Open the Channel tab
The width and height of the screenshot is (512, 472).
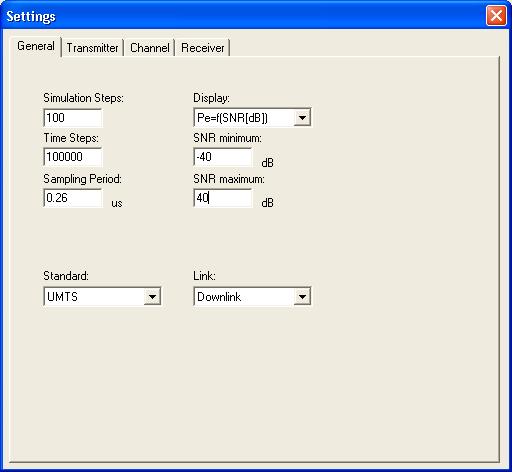(150, 48)
